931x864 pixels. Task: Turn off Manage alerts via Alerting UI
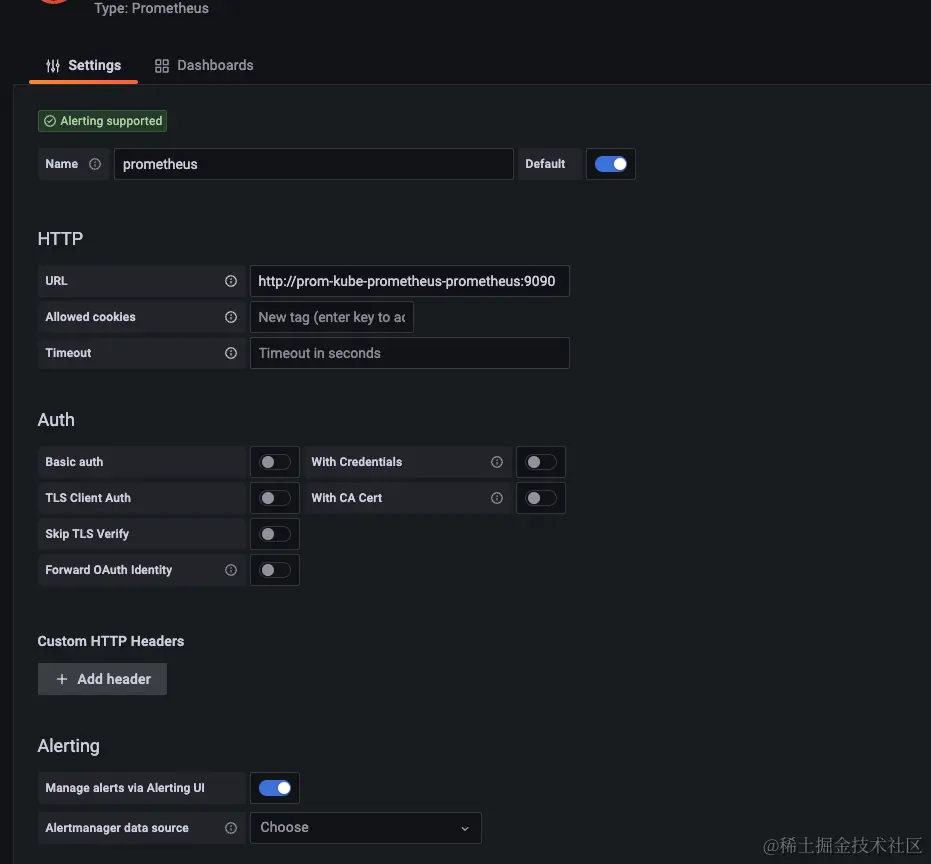pyautogui.click(x=275, y=788)
